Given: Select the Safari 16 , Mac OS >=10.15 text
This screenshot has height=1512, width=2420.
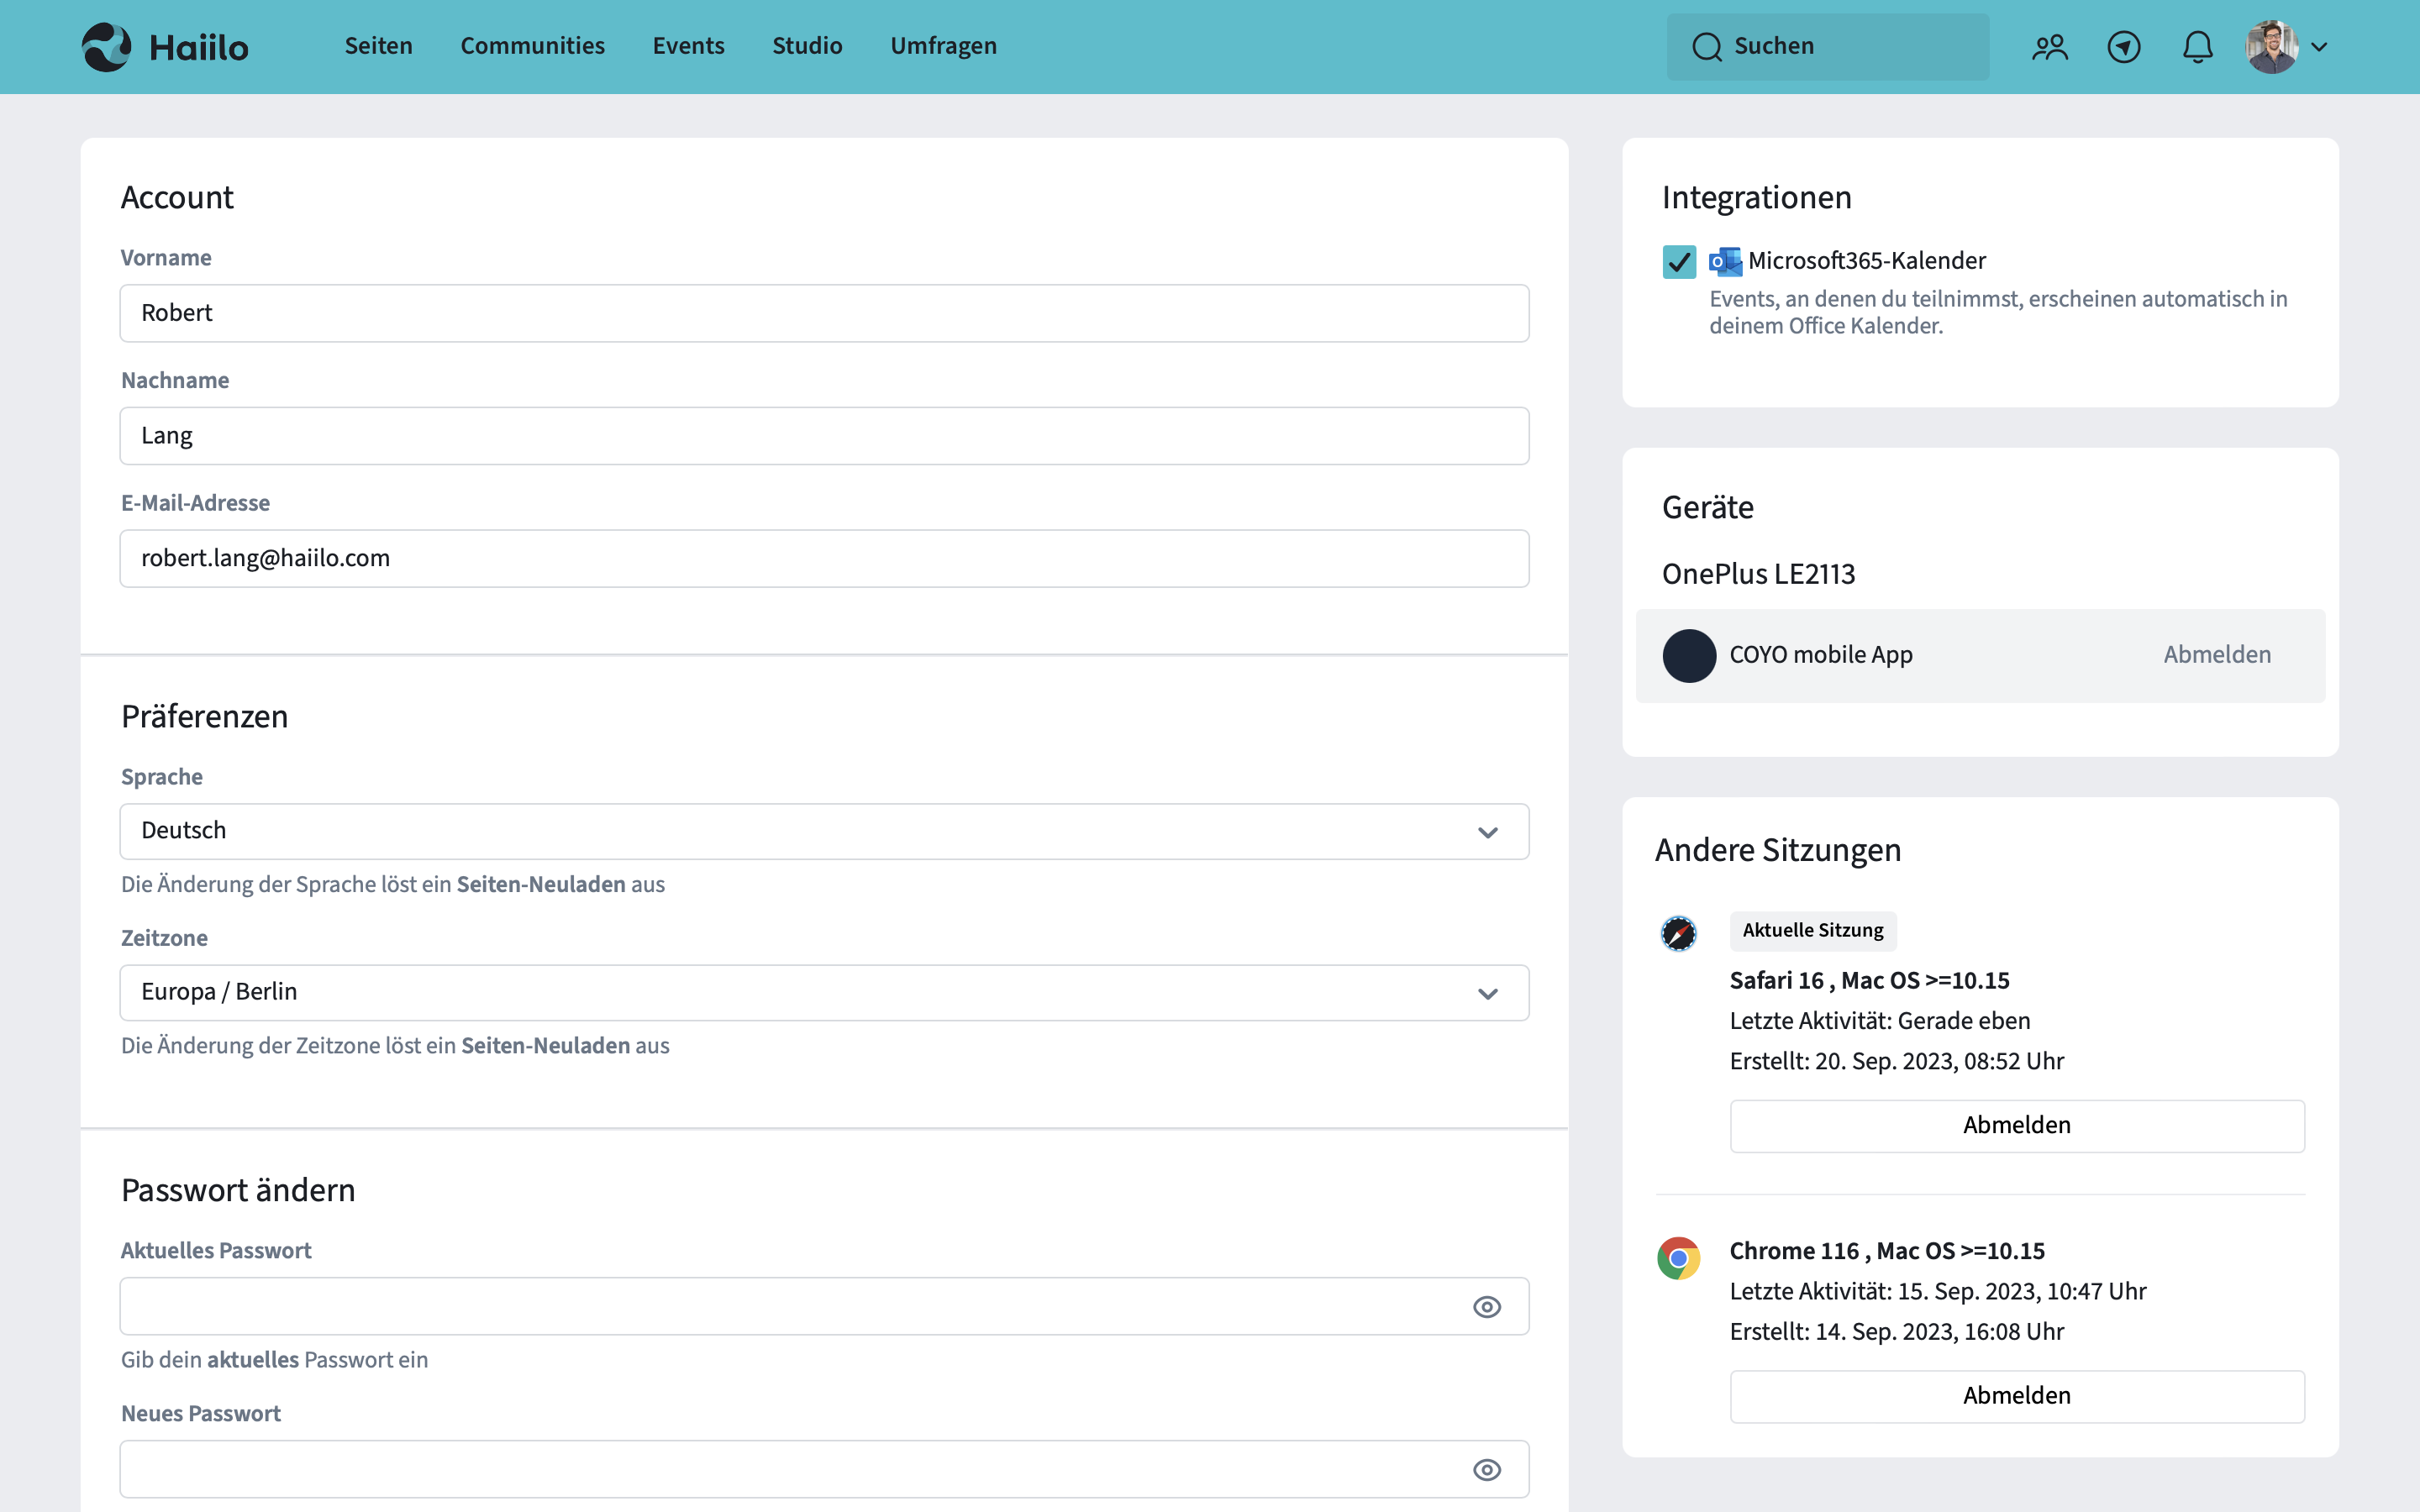Looking at the screenshot, I should coord(1869,981).
